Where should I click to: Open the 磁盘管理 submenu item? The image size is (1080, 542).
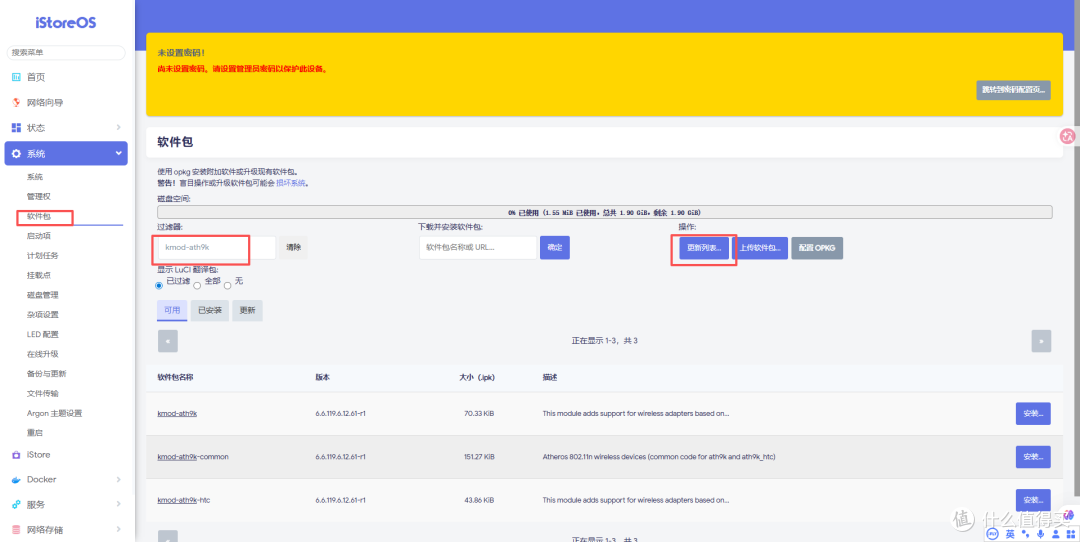click(43, 295)
